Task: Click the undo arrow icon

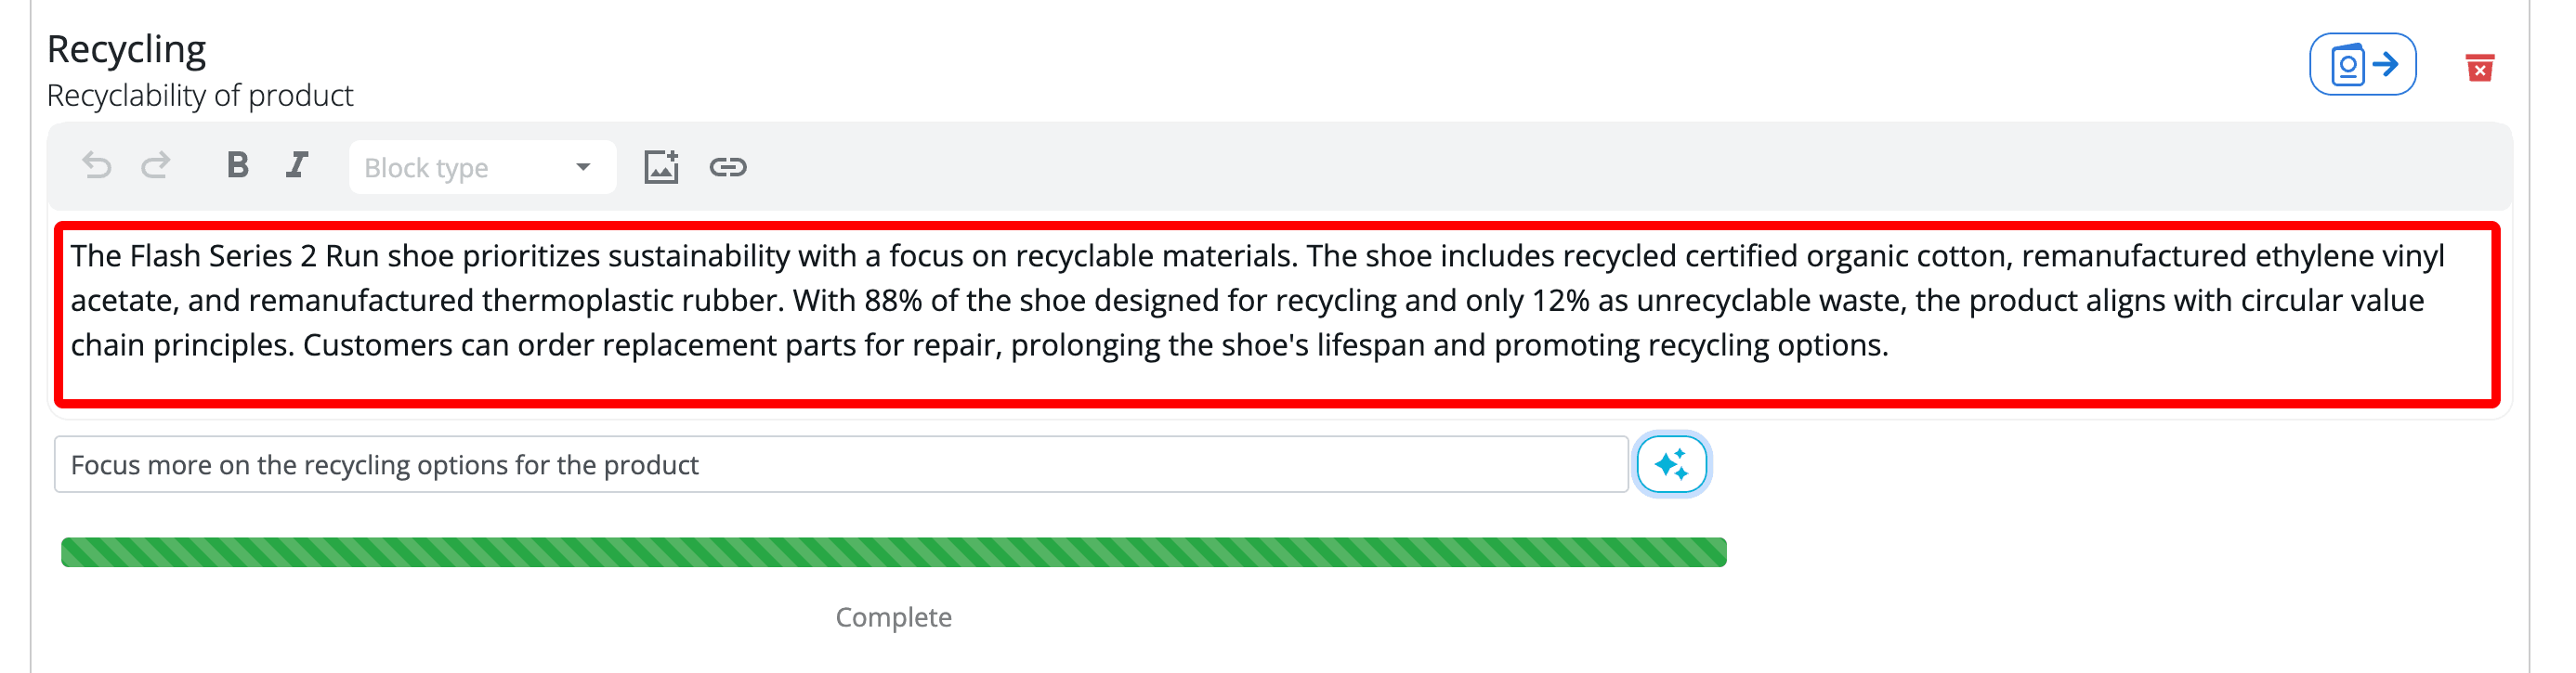Action: coord(96,166)
